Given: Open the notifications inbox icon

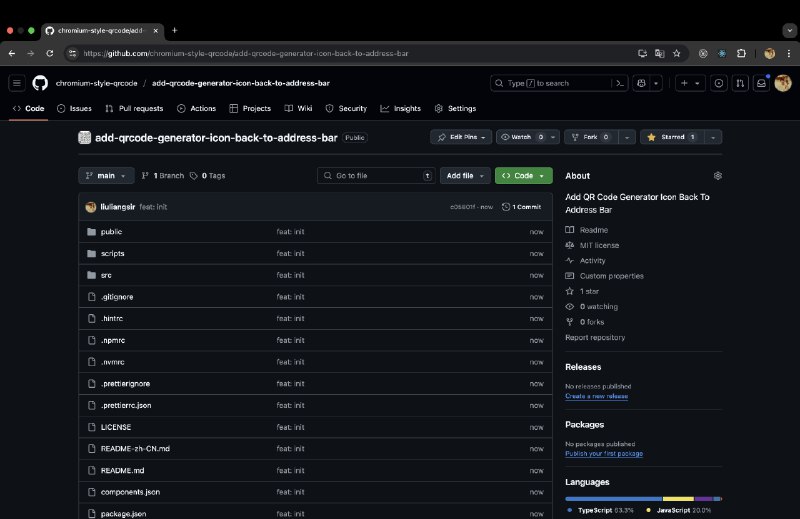Looking at the screenshot, I should click(x=761, y=83).
